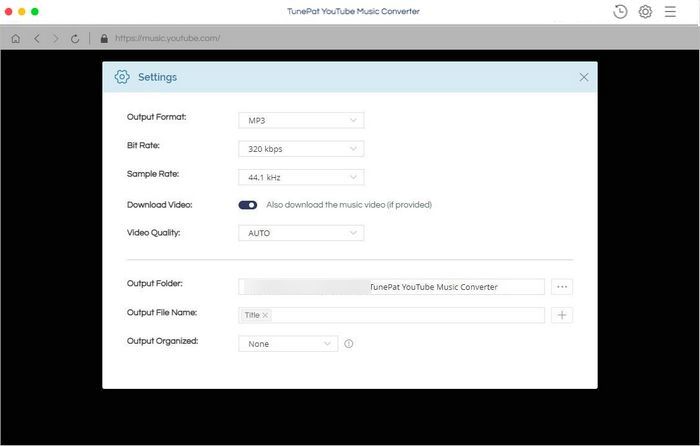
Task: Click the gear icon in Settings header
Action: [x=122, y=77]
